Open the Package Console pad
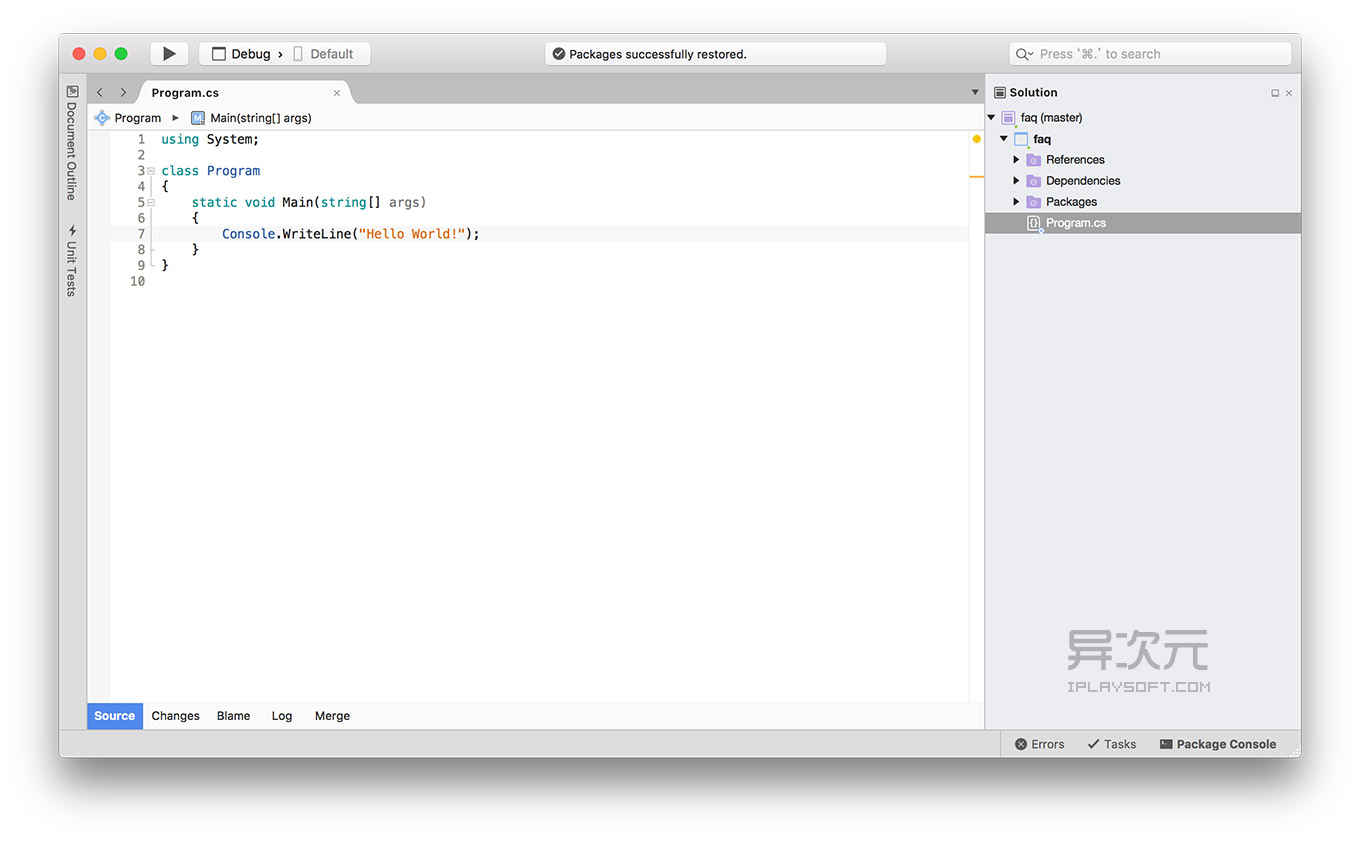Image resolution: width=1360 pixels, height=842 pixels. pos(1218,744)
